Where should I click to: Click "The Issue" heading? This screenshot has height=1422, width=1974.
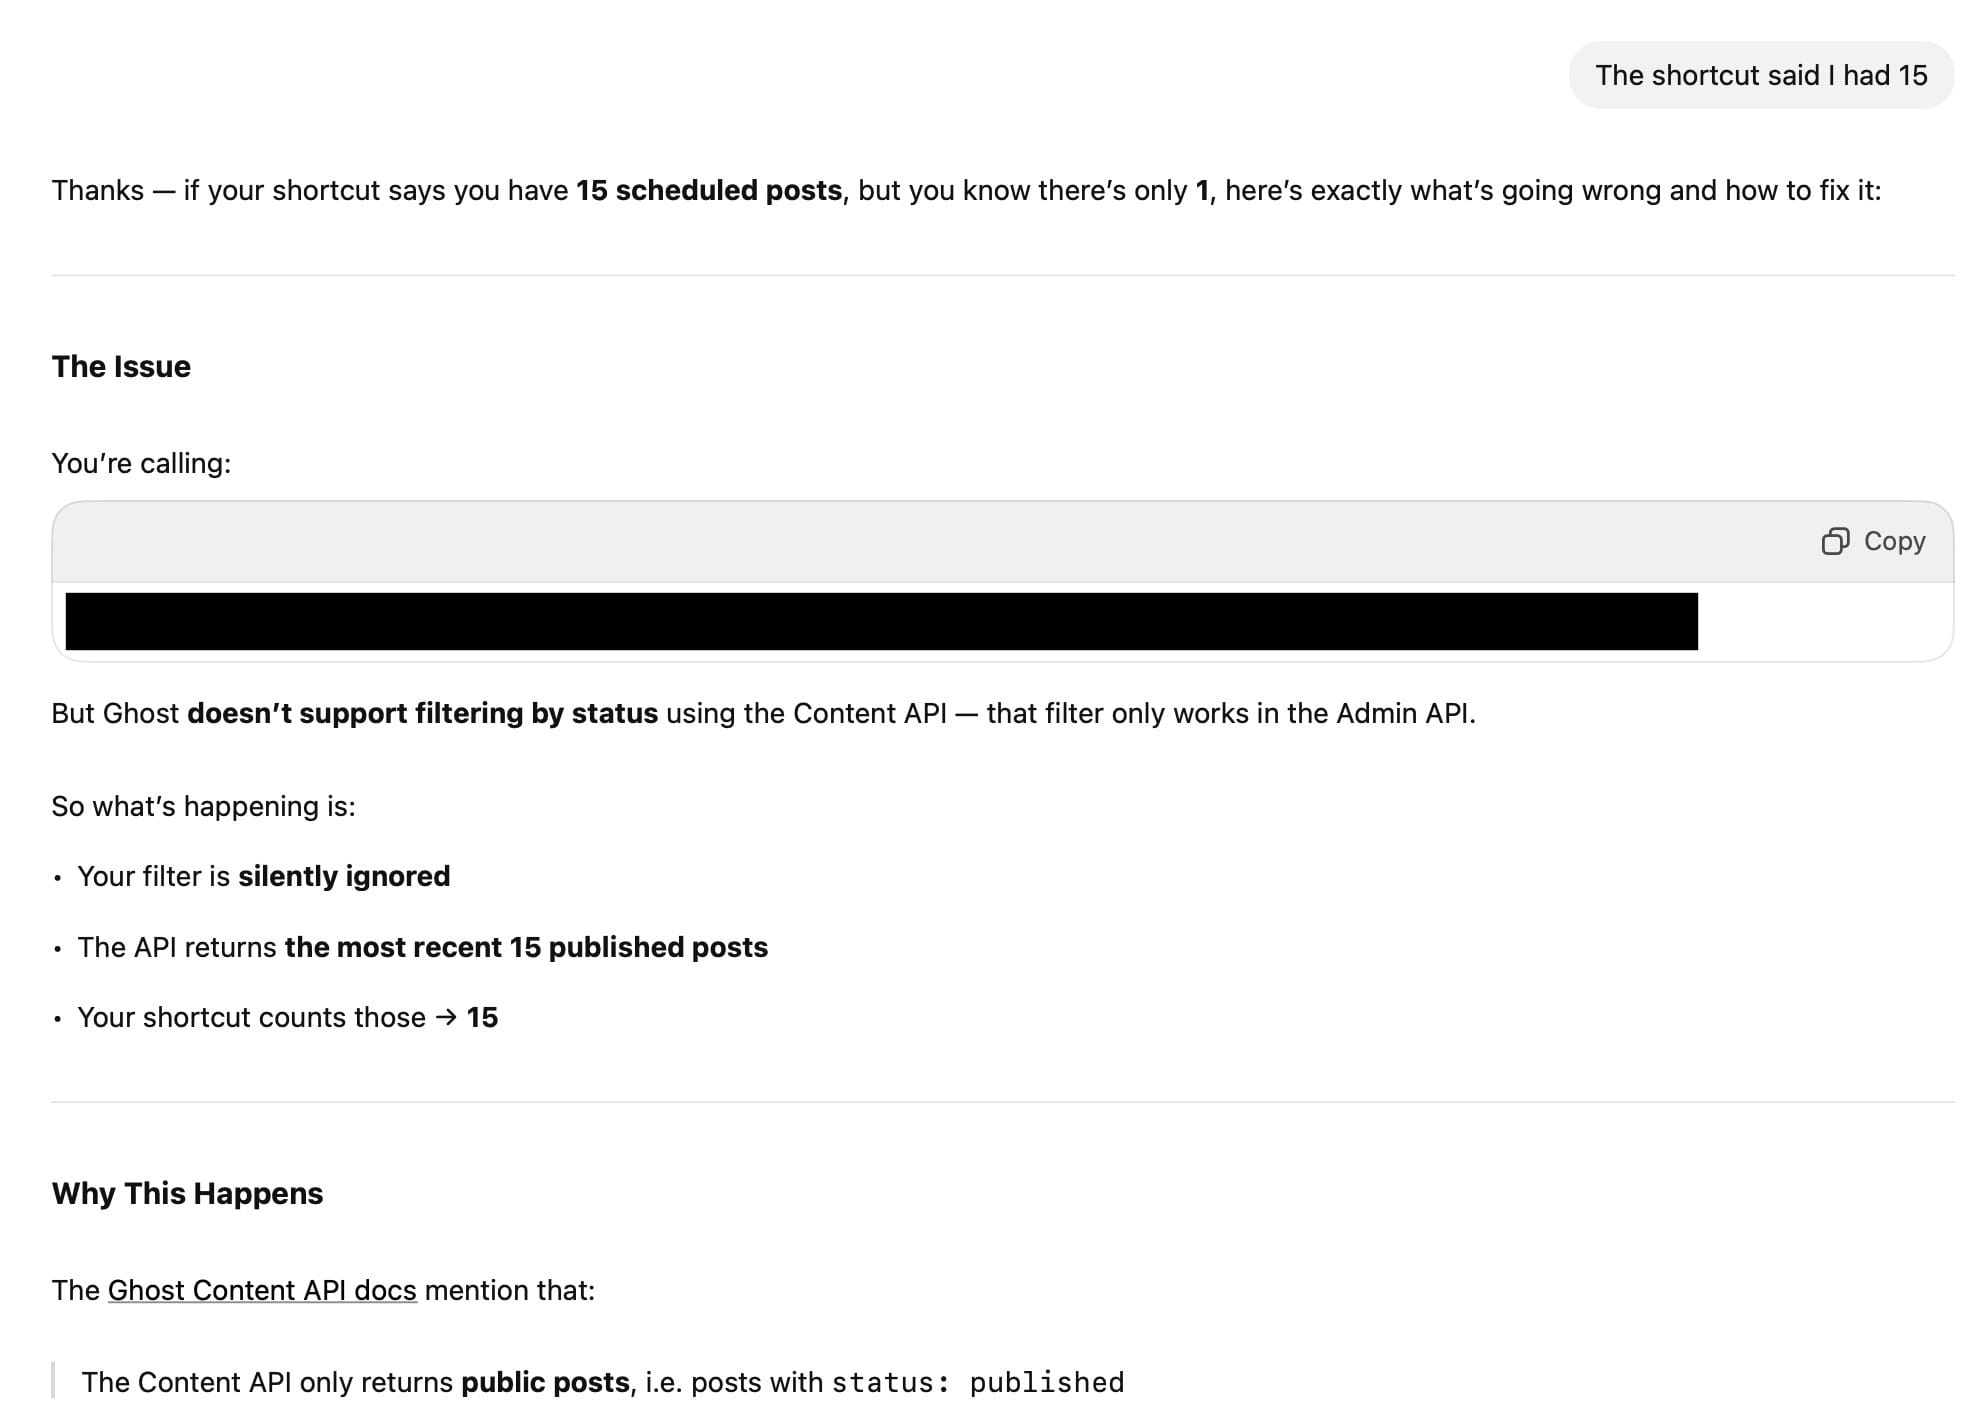121,367
